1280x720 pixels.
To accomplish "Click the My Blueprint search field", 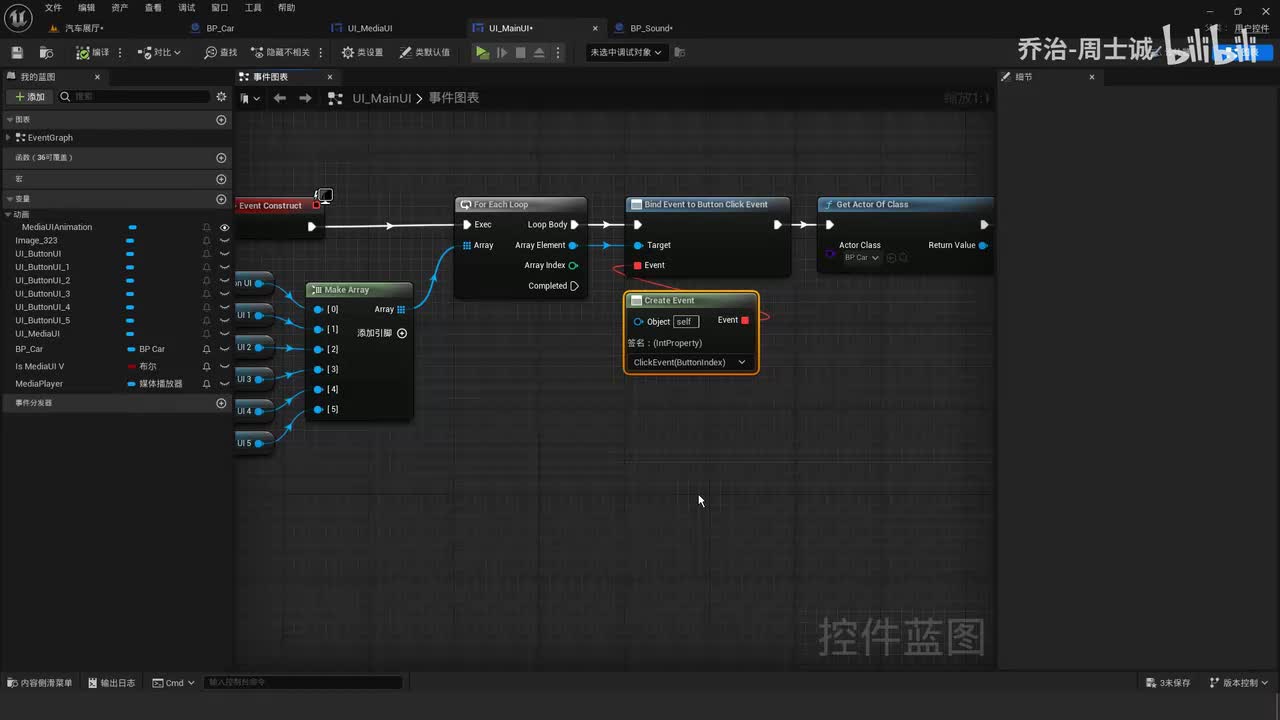I will pos(135,97).
